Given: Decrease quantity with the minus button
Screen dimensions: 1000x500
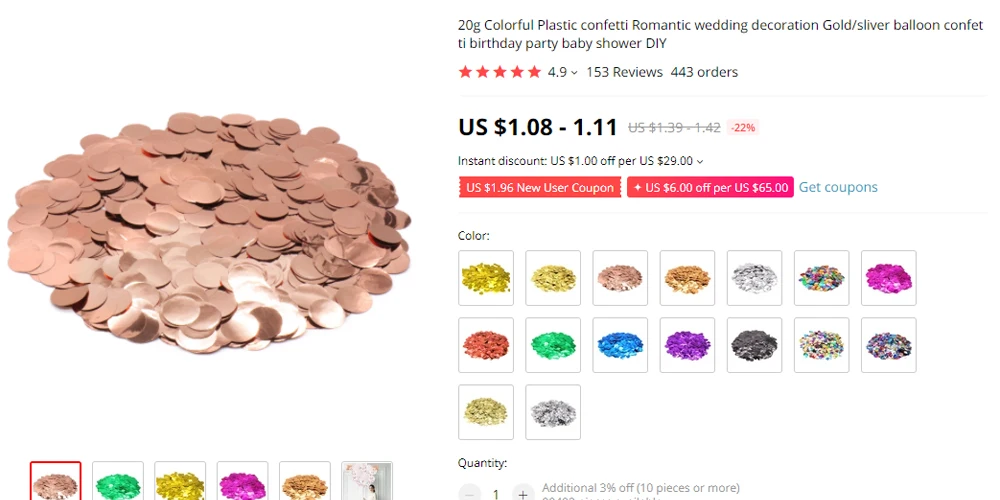Looking at the screenshot, I should pyautogui.click(x=469, y=494).
